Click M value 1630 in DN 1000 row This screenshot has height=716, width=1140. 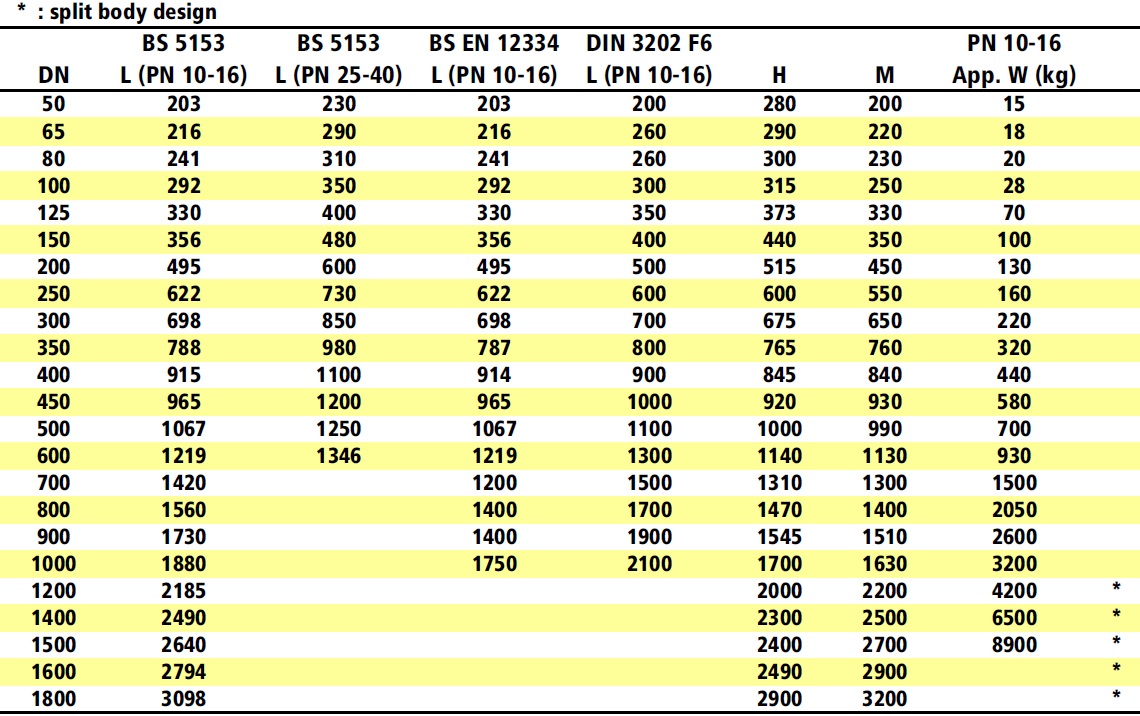coord(885,563)
